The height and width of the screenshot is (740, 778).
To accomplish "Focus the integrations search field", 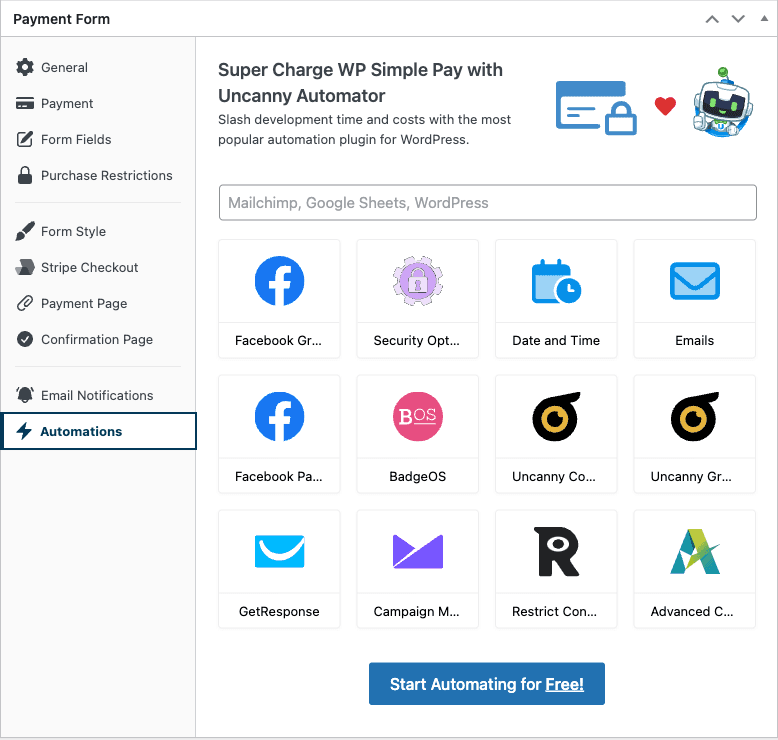I will coord(488,202).
